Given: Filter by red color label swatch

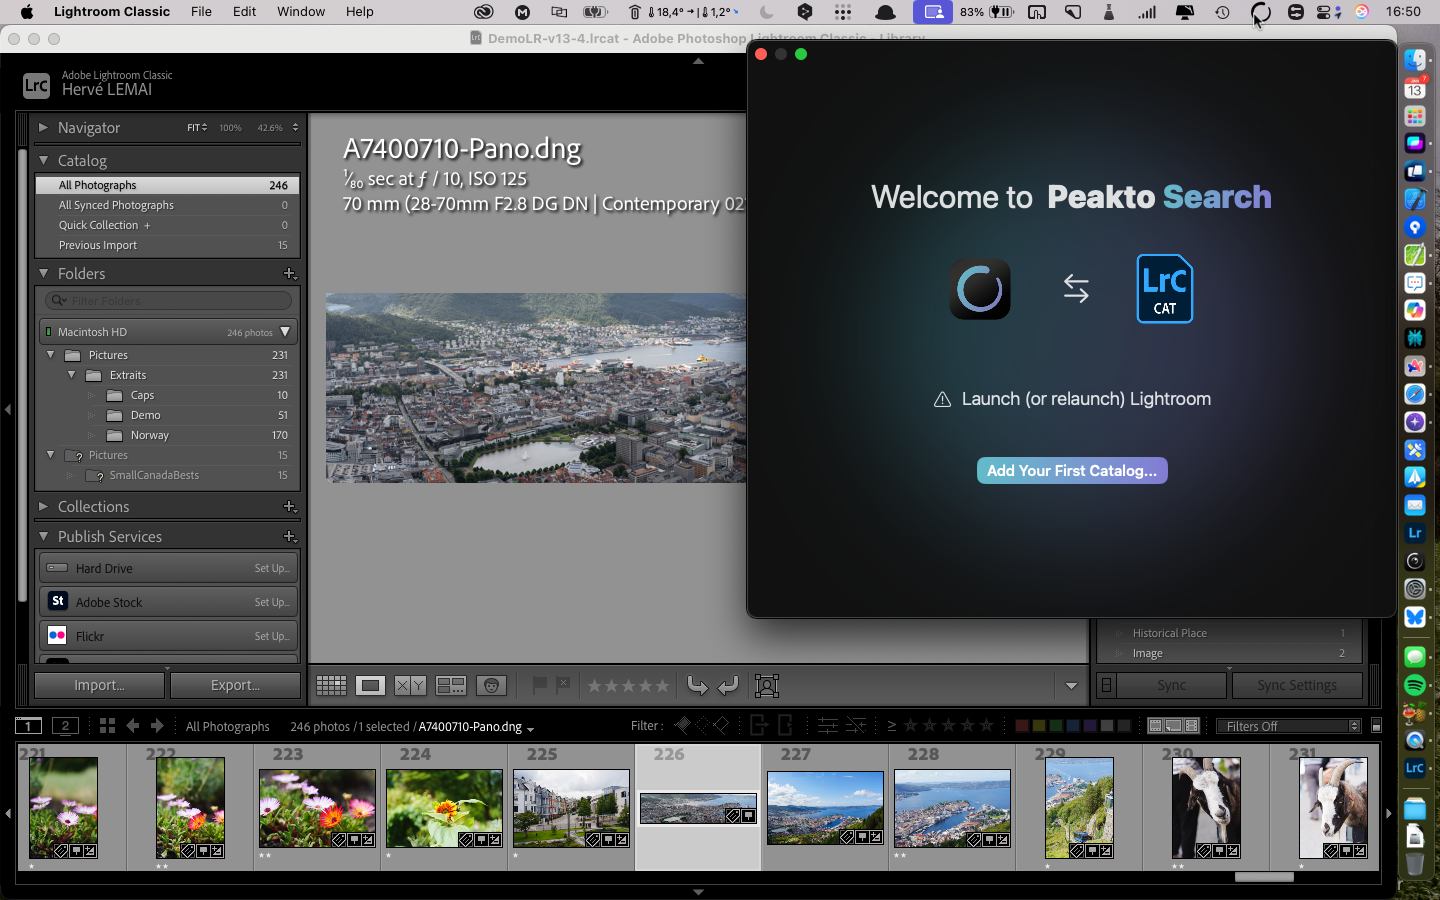Looking at the screenshot, I should pos(1021,726).
